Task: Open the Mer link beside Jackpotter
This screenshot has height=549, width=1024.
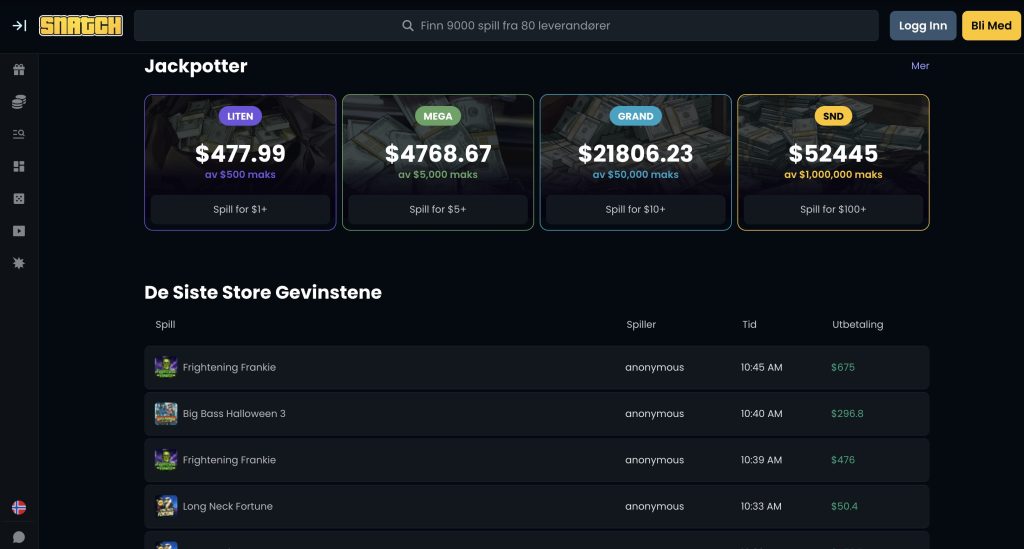Action: (920, 66)
